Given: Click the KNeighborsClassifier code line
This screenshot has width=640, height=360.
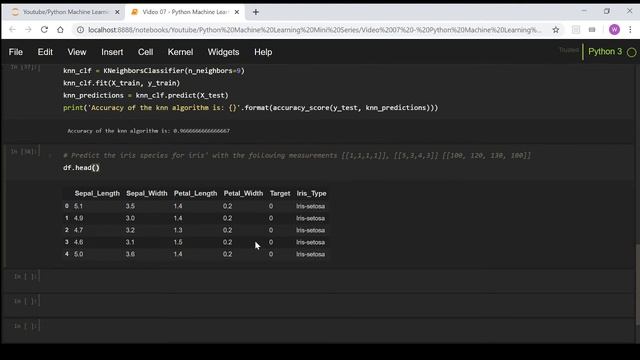Looking at the screenshot, I should [153, 71].
